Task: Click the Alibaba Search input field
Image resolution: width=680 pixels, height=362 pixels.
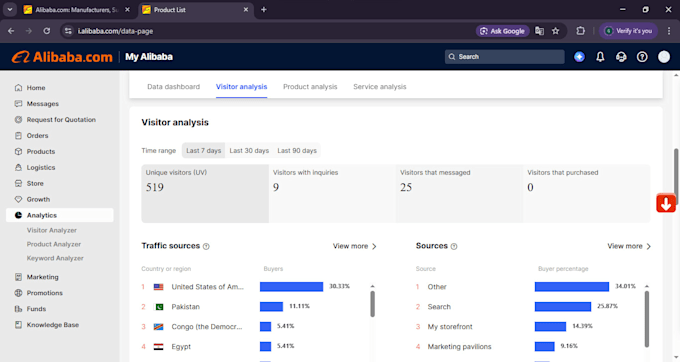Action: [x=504, y=57]
